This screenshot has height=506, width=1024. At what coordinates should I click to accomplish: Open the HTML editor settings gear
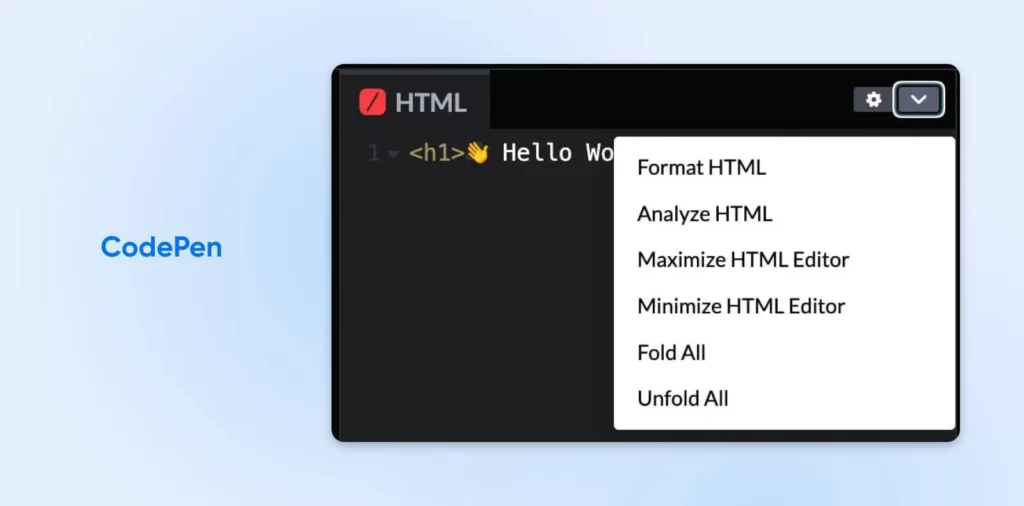(x=874, y=100)
